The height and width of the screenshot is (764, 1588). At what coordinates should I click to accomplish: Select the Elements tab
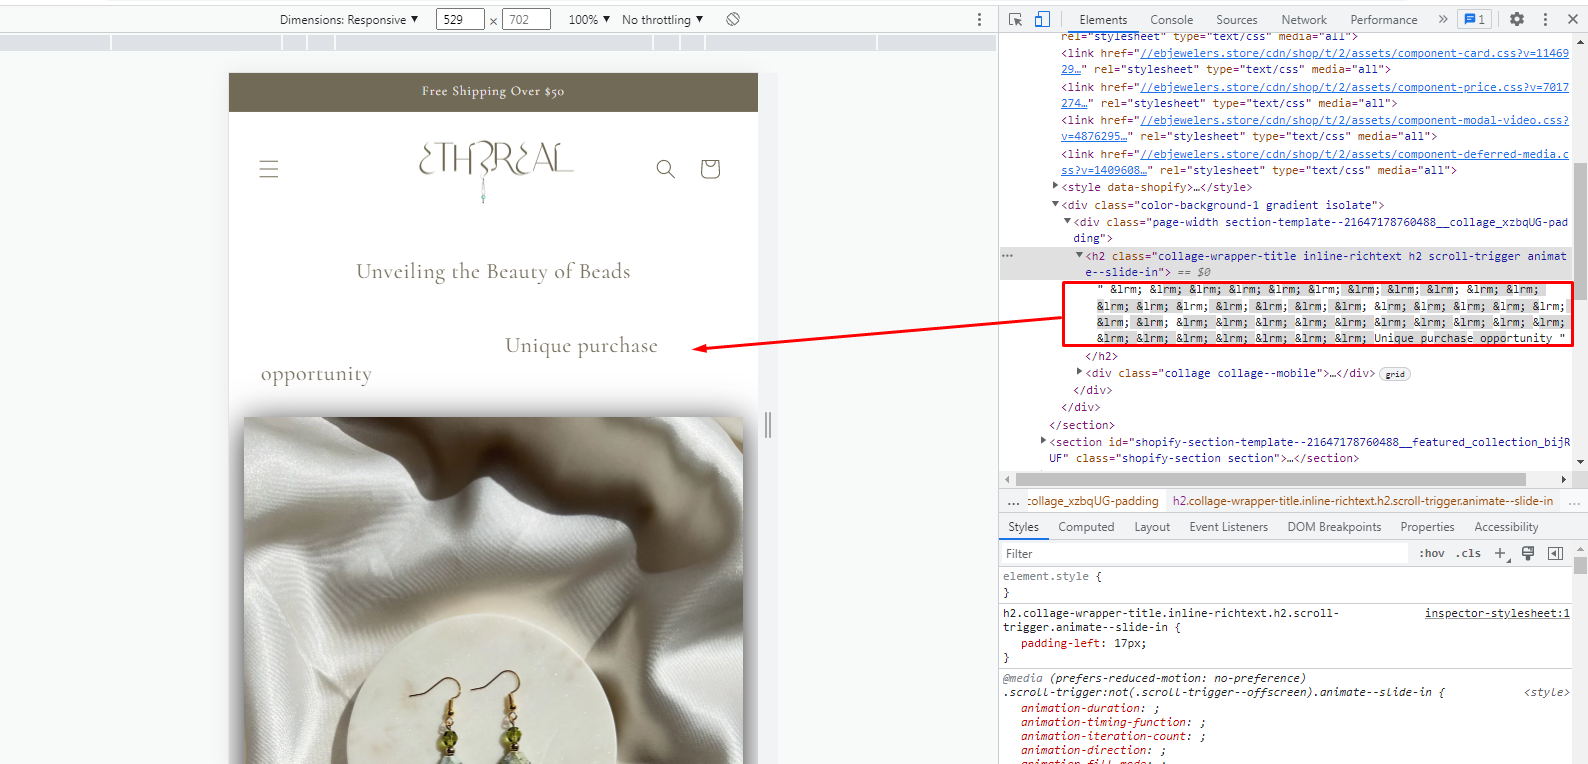1103,19
